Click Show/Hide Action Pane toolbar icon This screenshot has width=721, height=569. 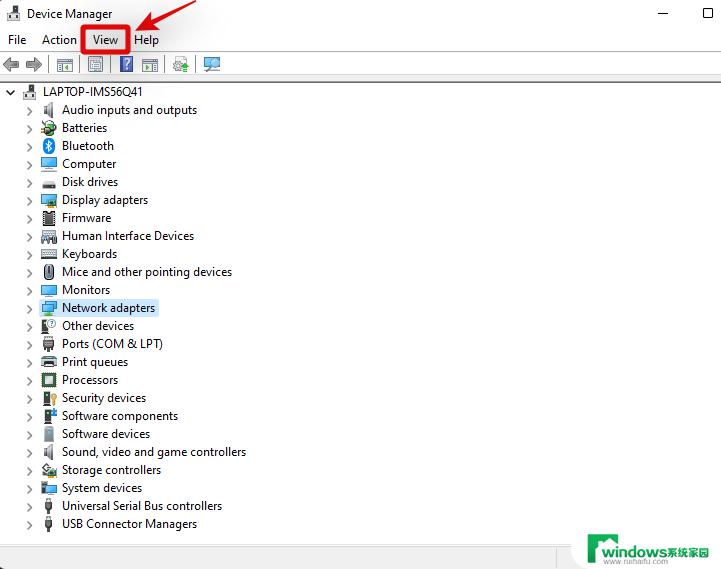(x=150, y=65)
